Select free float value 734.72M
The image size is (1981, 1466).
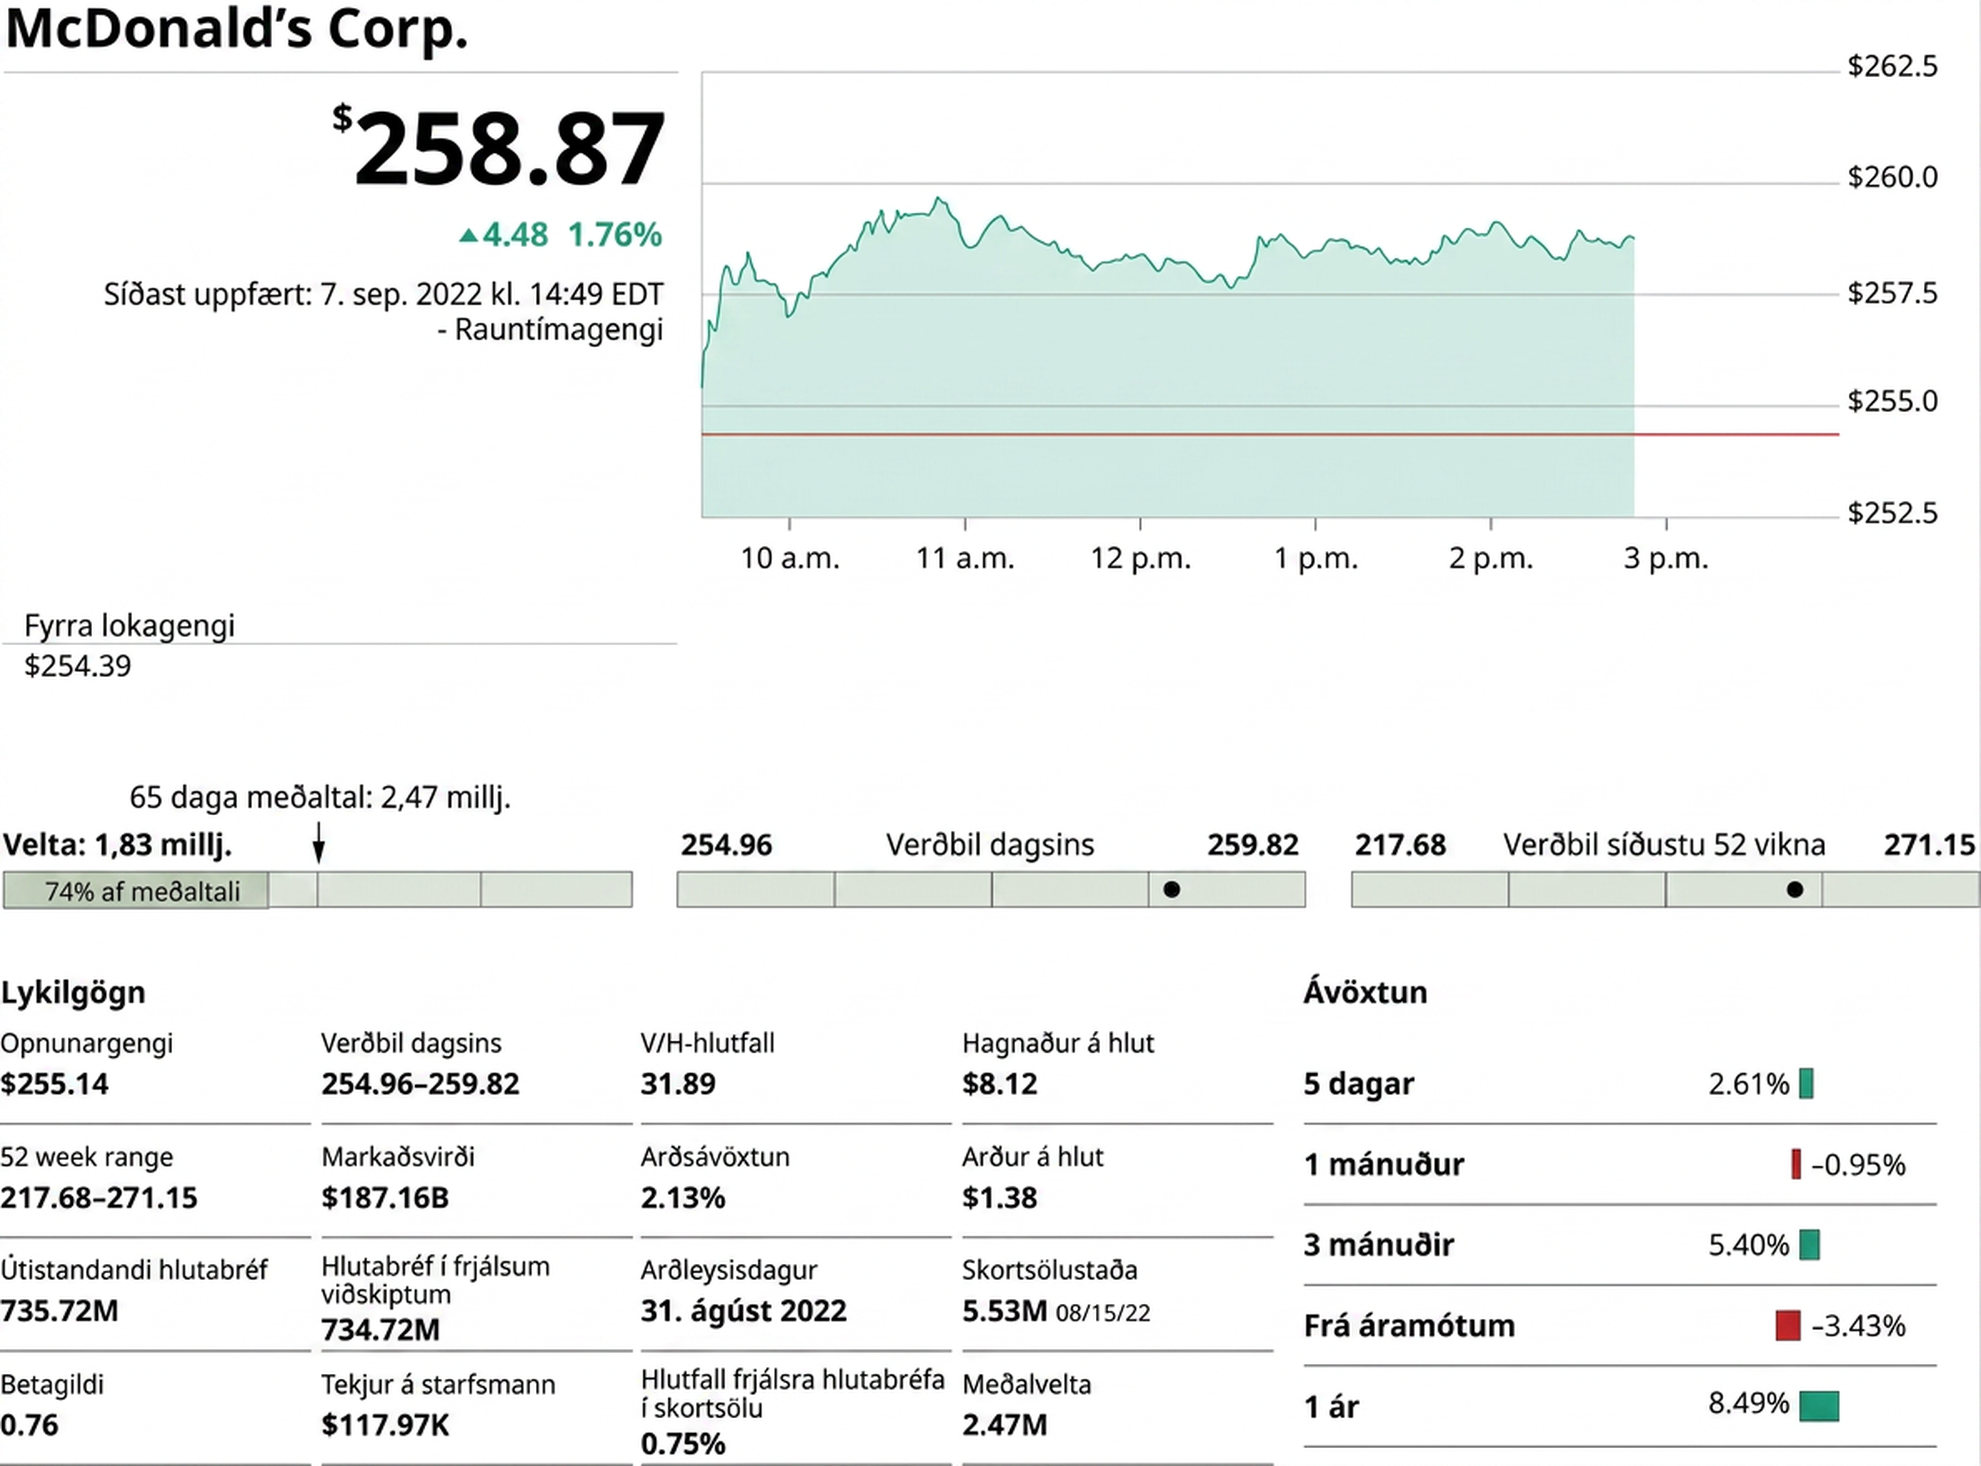[380, 1330]
